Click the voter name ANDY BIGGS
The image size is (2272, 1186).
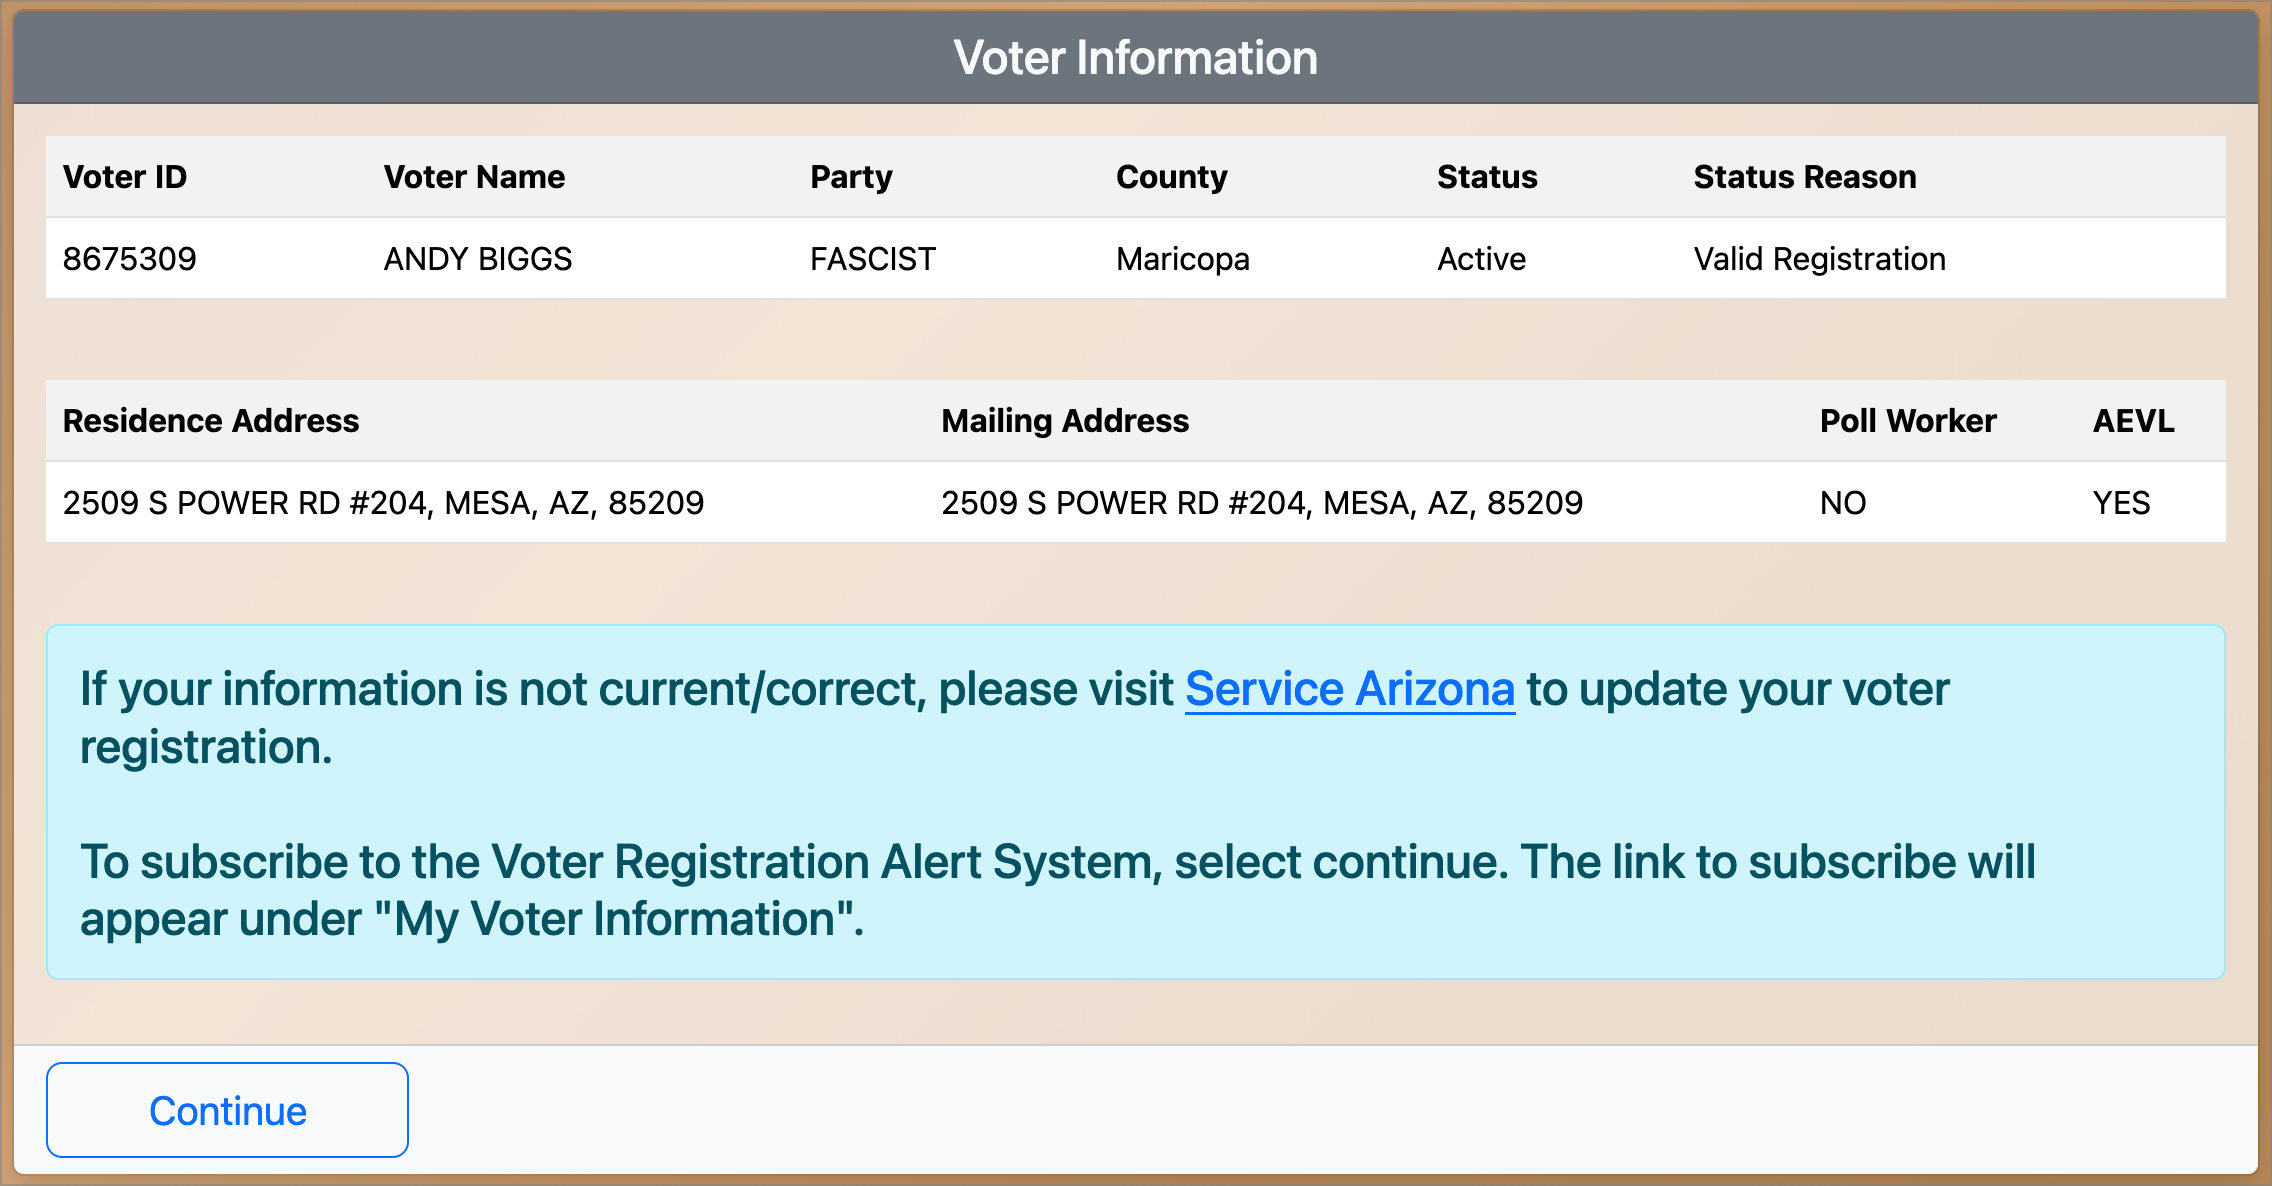[x=478, y=258]
